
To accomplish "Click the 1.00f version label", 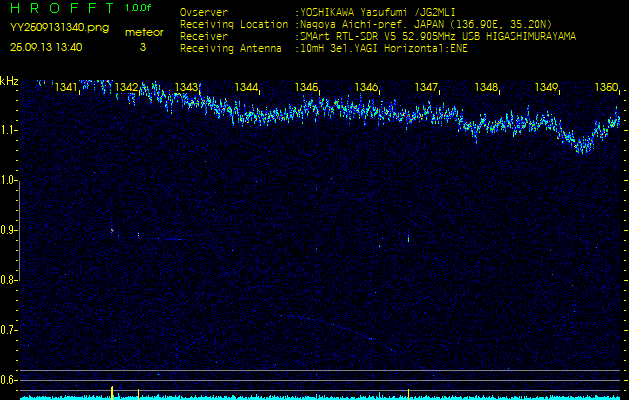I will point(139,8).
